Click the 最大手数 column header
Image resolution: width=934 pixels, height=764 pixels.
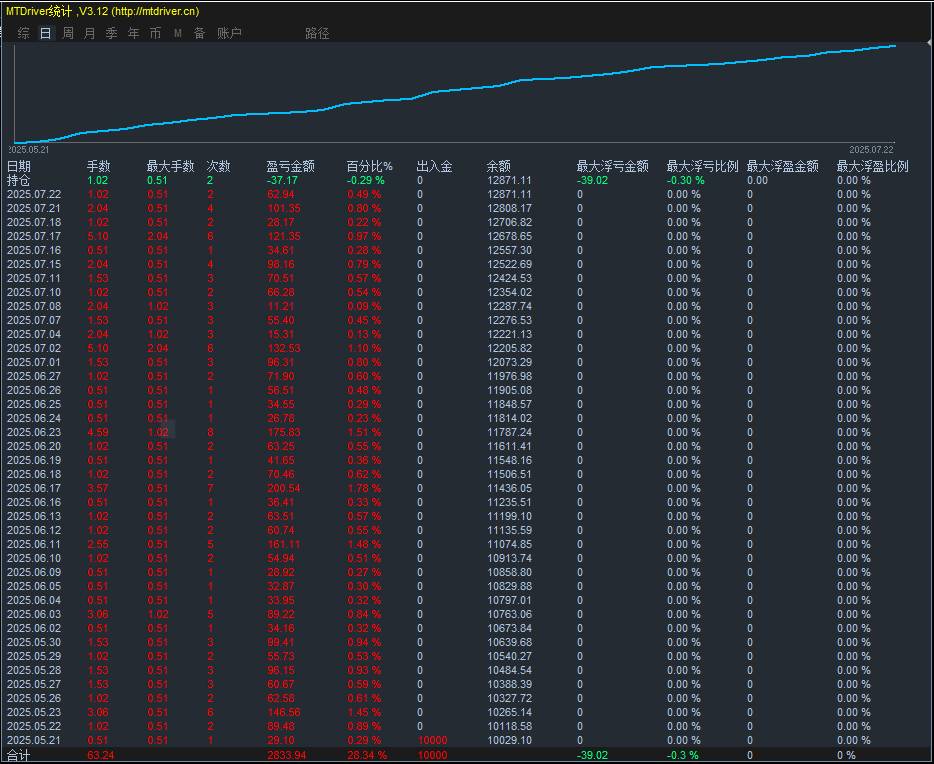point(170,166)
